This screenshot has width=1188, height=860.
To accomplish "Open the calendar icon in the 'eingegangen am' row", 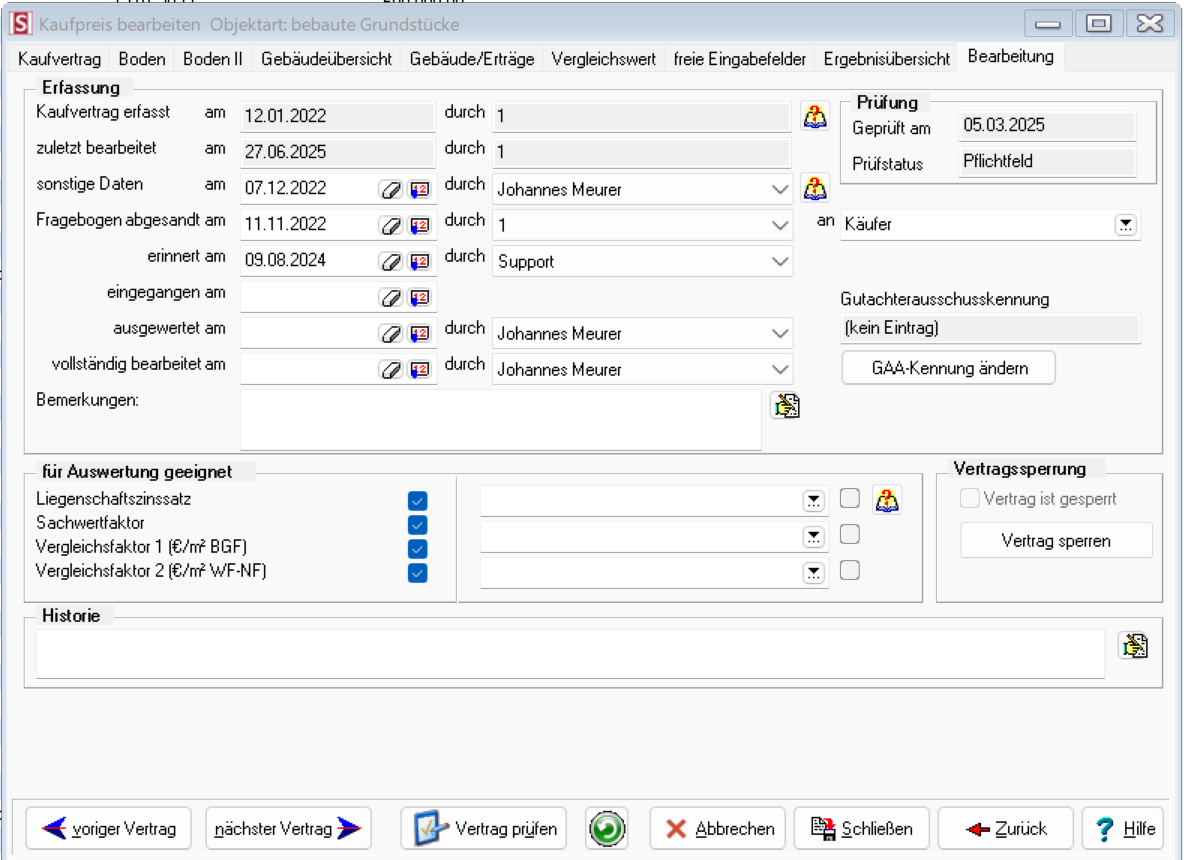I will tap(420, 297).
